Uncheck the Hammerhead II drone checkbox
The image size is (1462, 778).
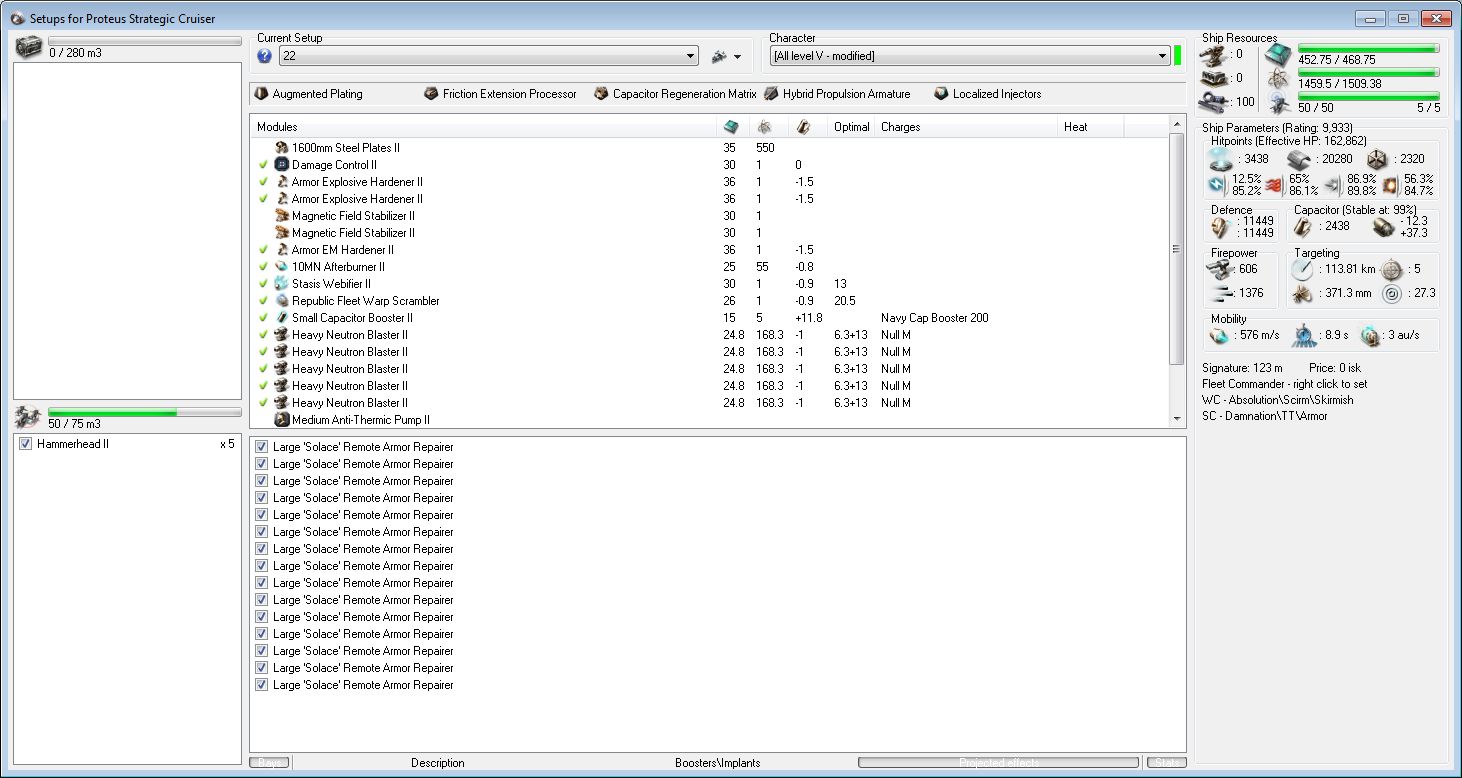[x=26, y=444]
